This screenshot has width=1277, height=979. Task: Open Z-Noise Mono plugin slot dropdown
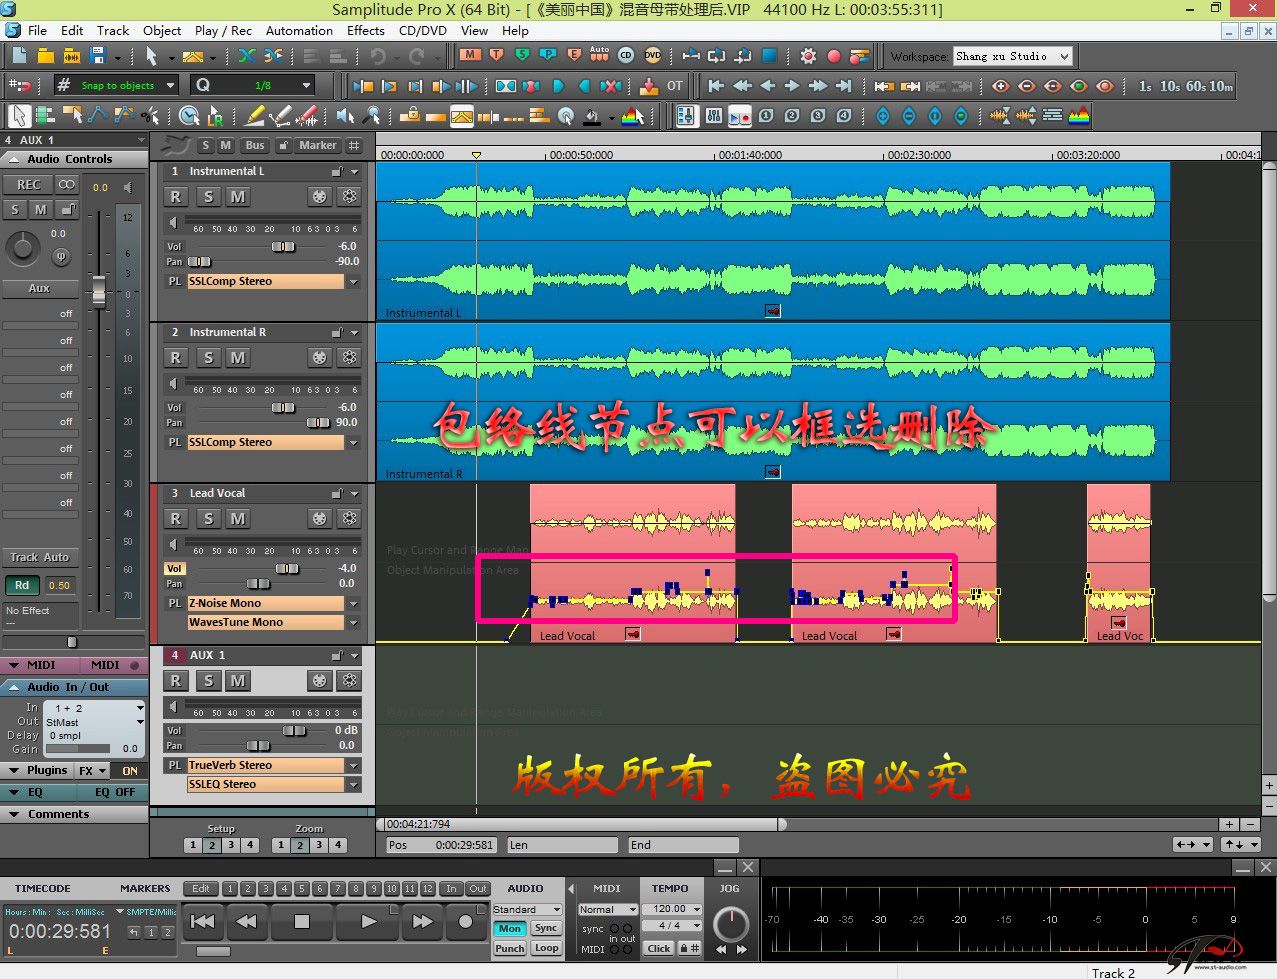click(353, 604)
